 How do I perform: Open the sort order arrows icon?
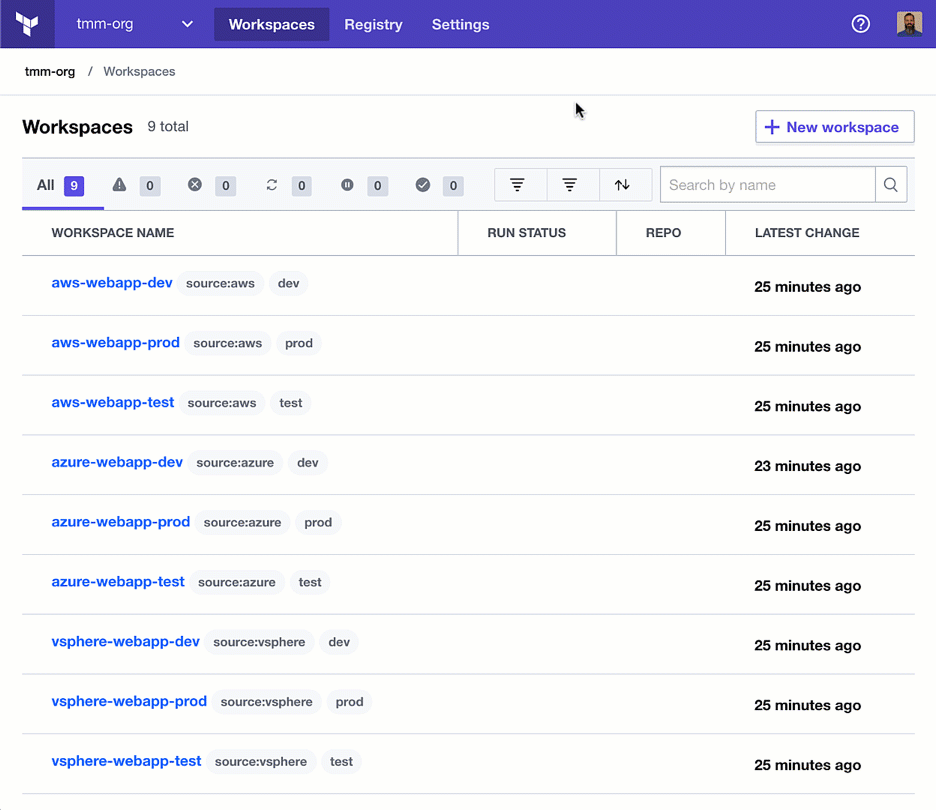coord(624,185)
